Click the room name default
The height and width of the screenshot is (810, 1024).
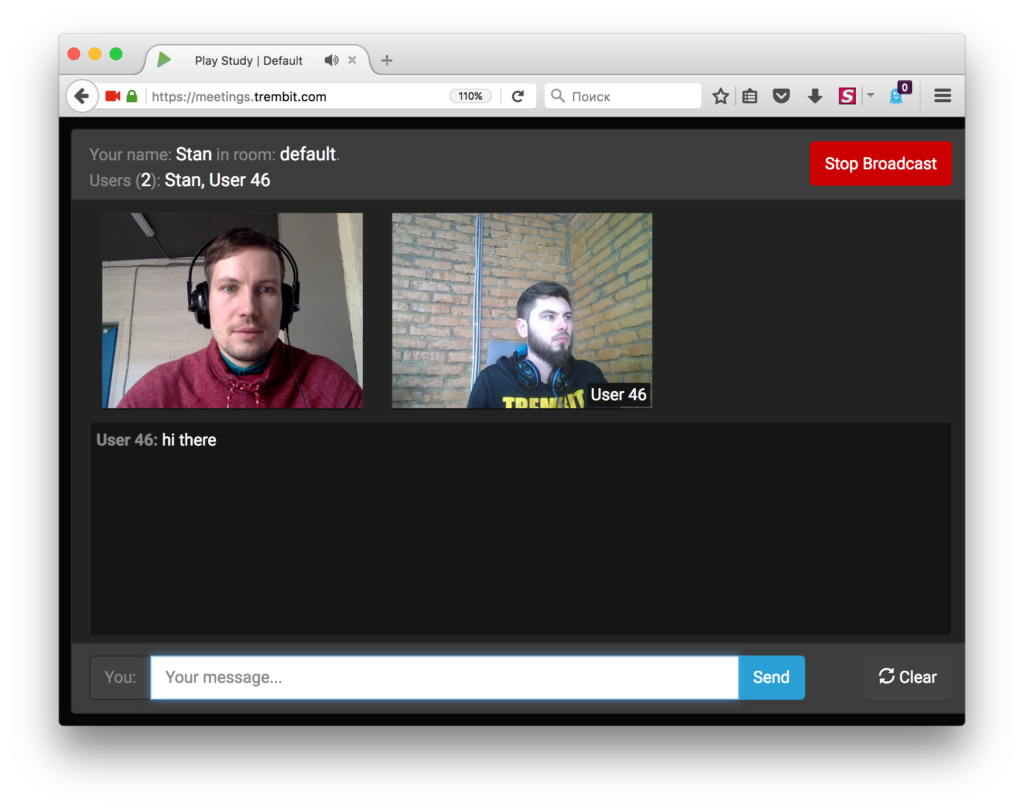pos(308,154)
